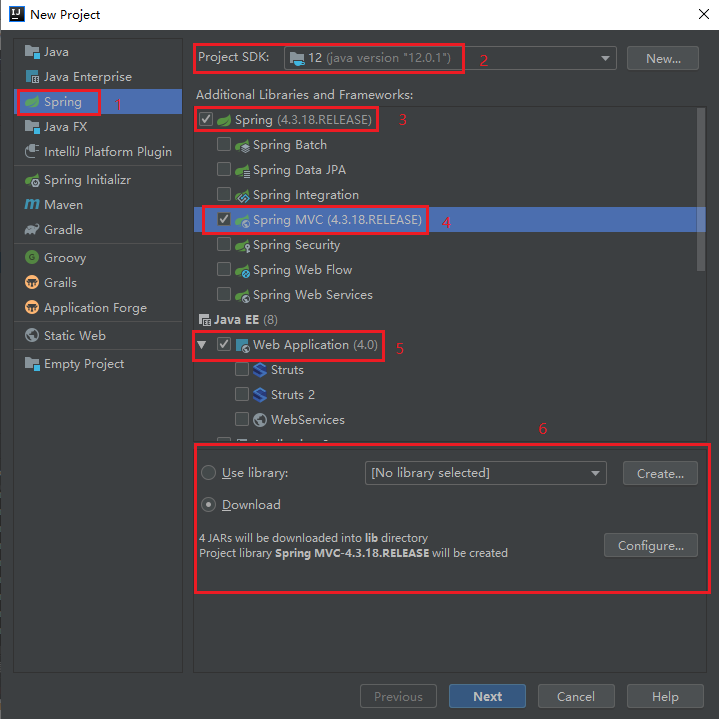Select the Empty Project type
The image size is (719, 719).
pyautogui.click(x=98, y=364)
